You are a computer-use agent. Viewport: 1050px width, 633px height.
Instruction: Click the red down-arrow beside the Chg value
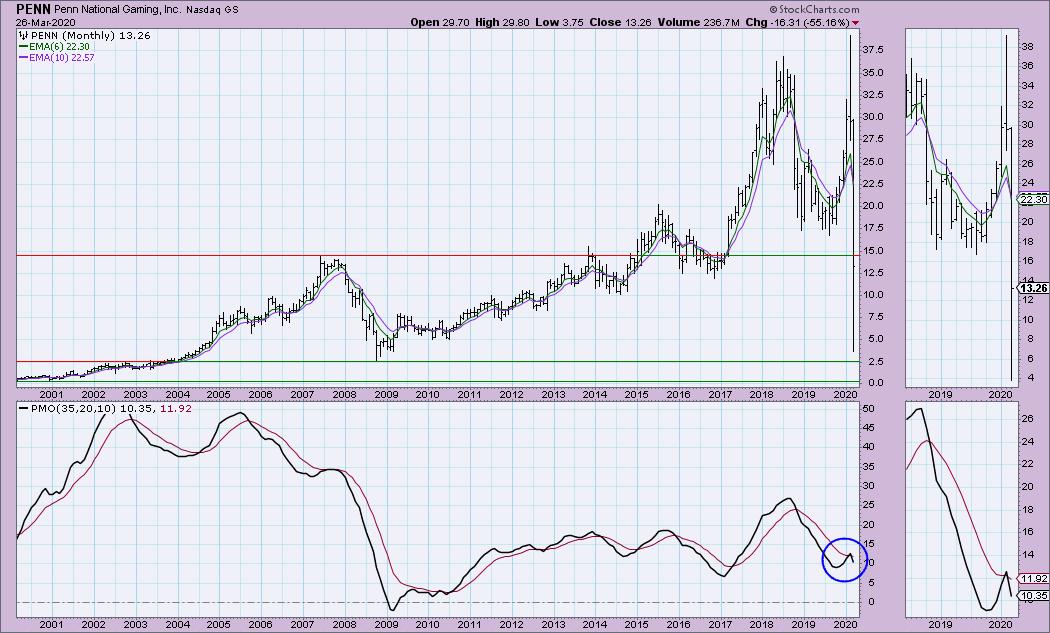tap(855, 23)
